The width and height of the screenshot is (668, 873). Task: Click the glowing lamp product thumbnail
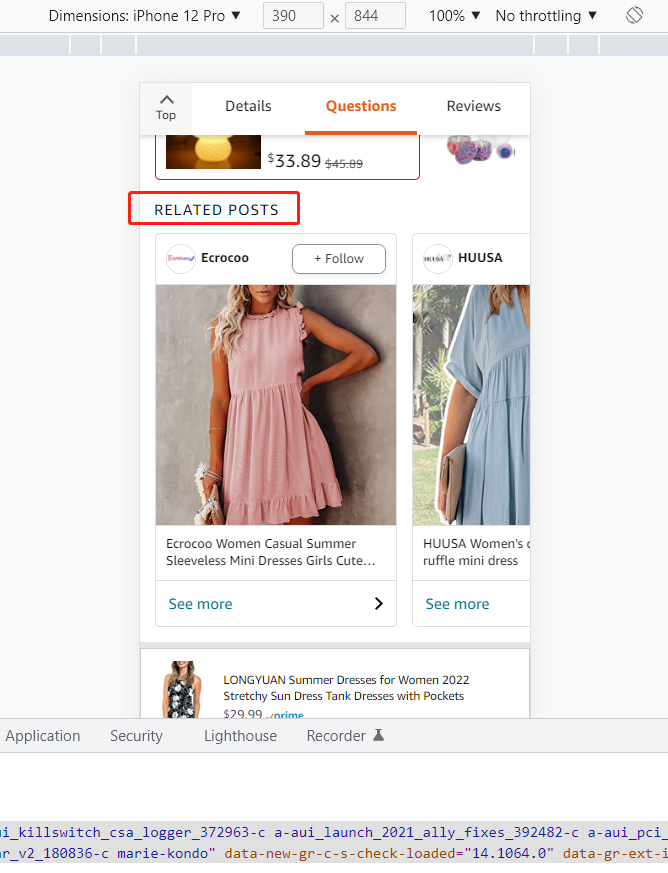click(x=214, y=151)
